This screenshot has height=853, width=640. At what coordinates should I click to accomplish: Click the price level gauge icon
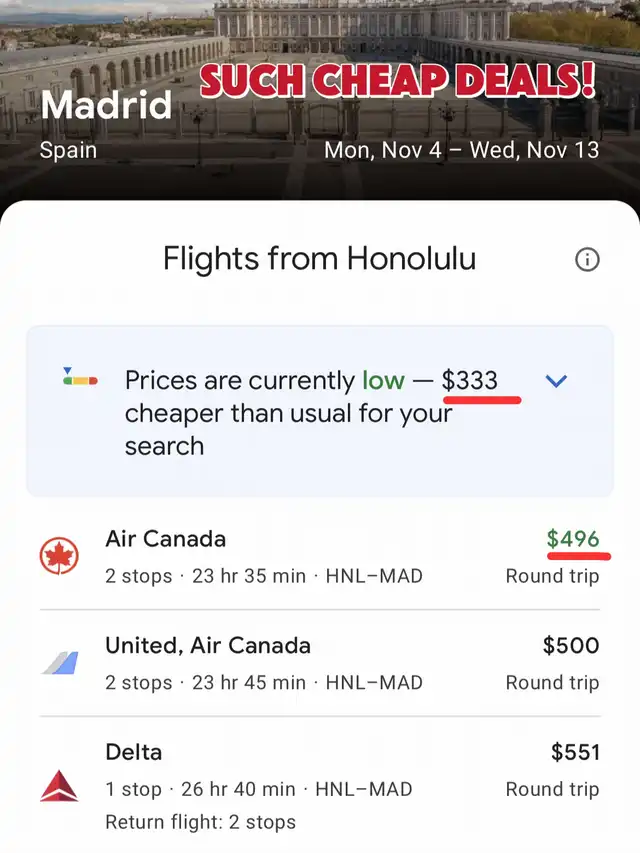[79, 378]
